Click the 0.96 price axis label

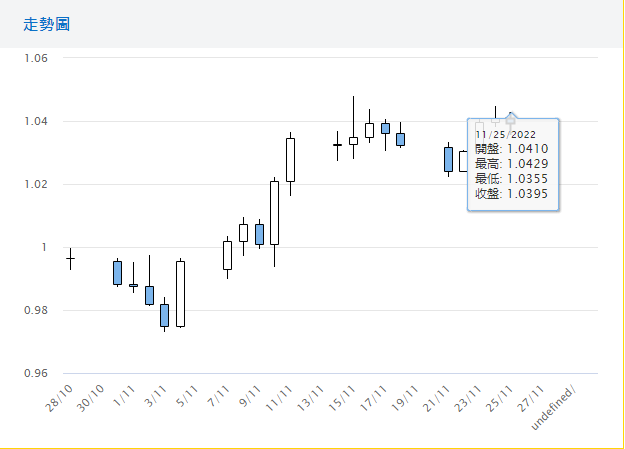pyautogui.click(x=36, y=374)
